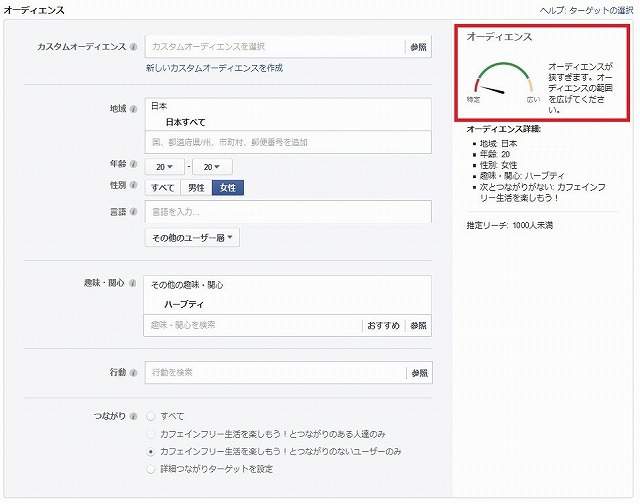This screenshot has height=504, width=640.
Task: Open 新しいカスタムオーディエンスを作成 link
Action: pos(214,68)
